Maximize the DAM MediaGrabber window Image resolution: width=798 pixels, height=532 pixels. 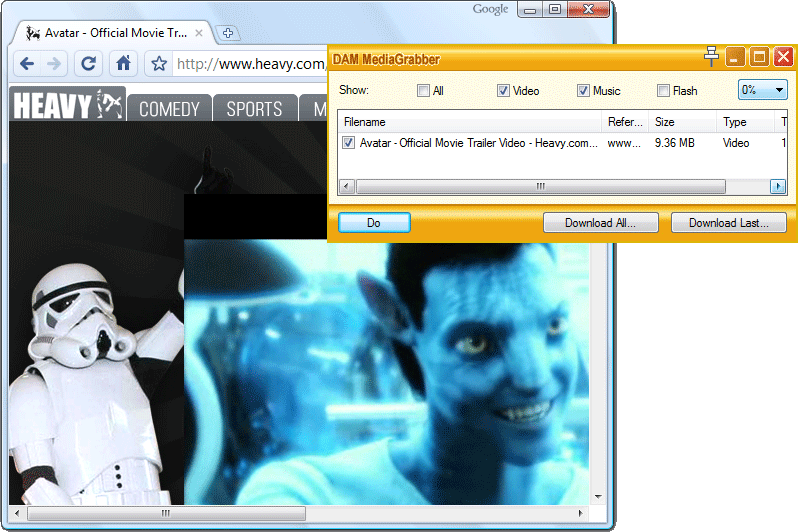pyautogui.click(x=759, y=57)
